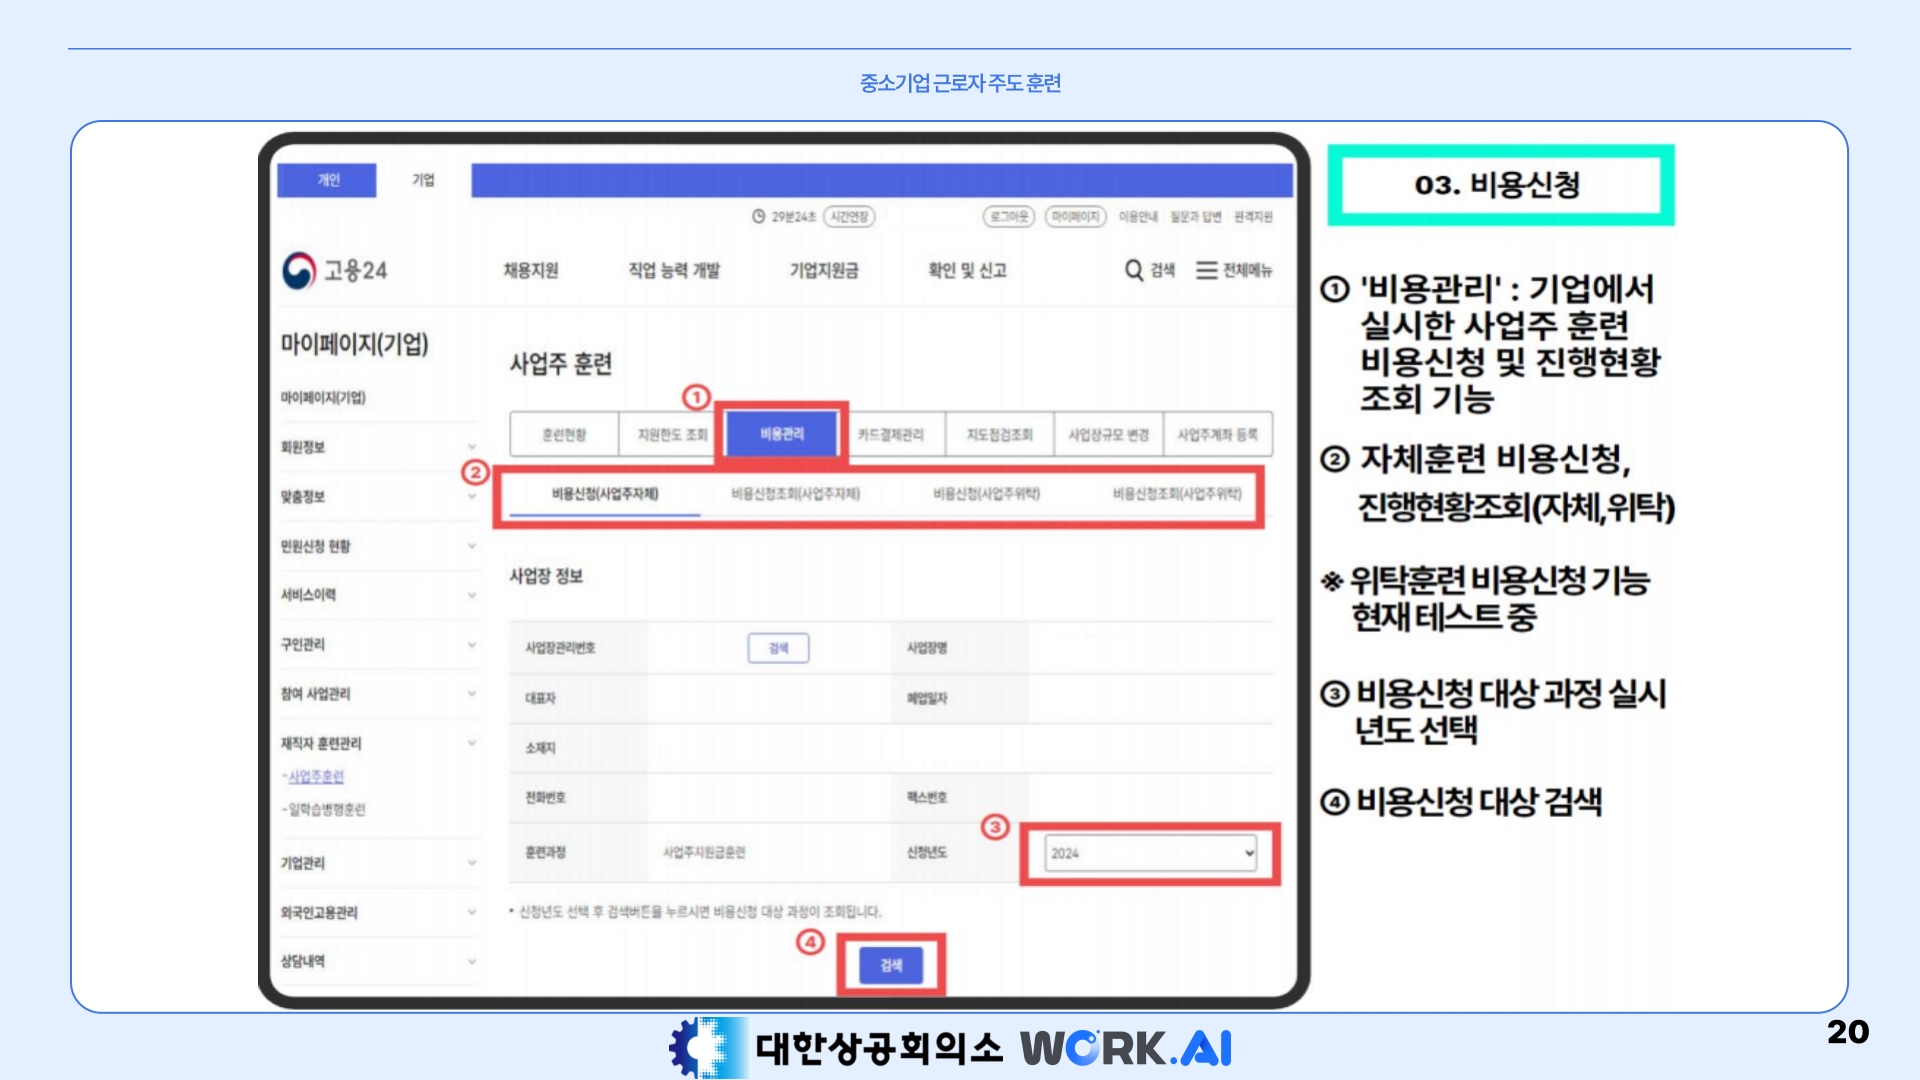The image size is (1920, 1080).
Task: Click the 고용24 logo icon
Action: (x=299, y=270)
